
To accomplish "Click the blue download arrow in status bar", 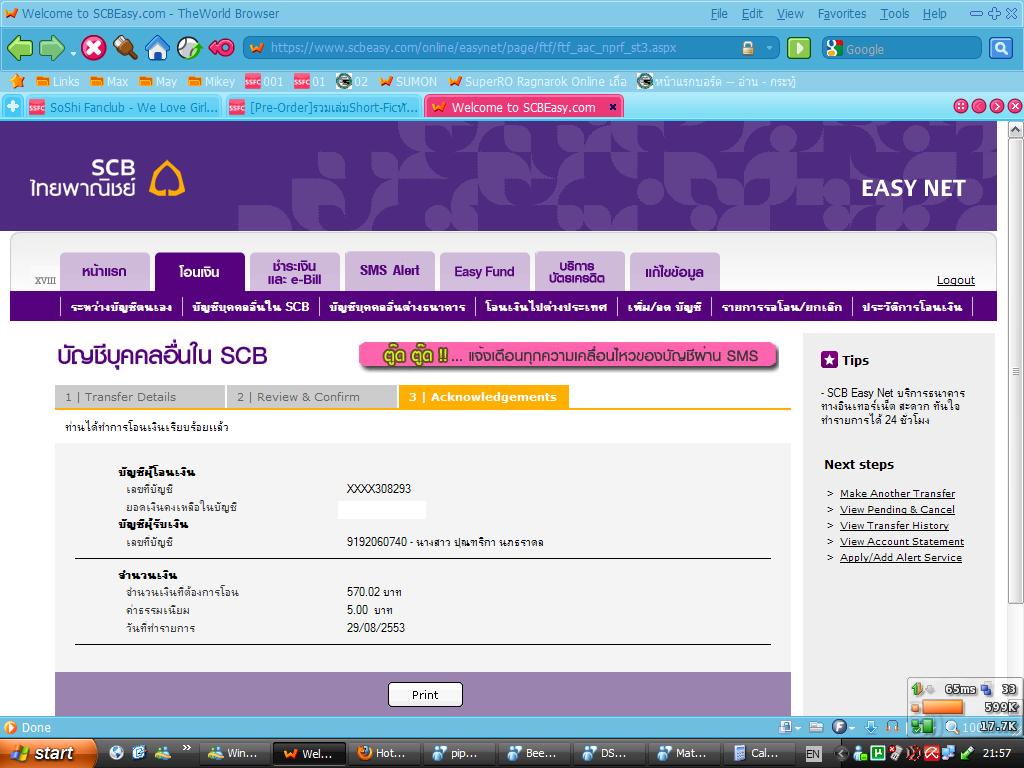I will [x=871, y=727].
